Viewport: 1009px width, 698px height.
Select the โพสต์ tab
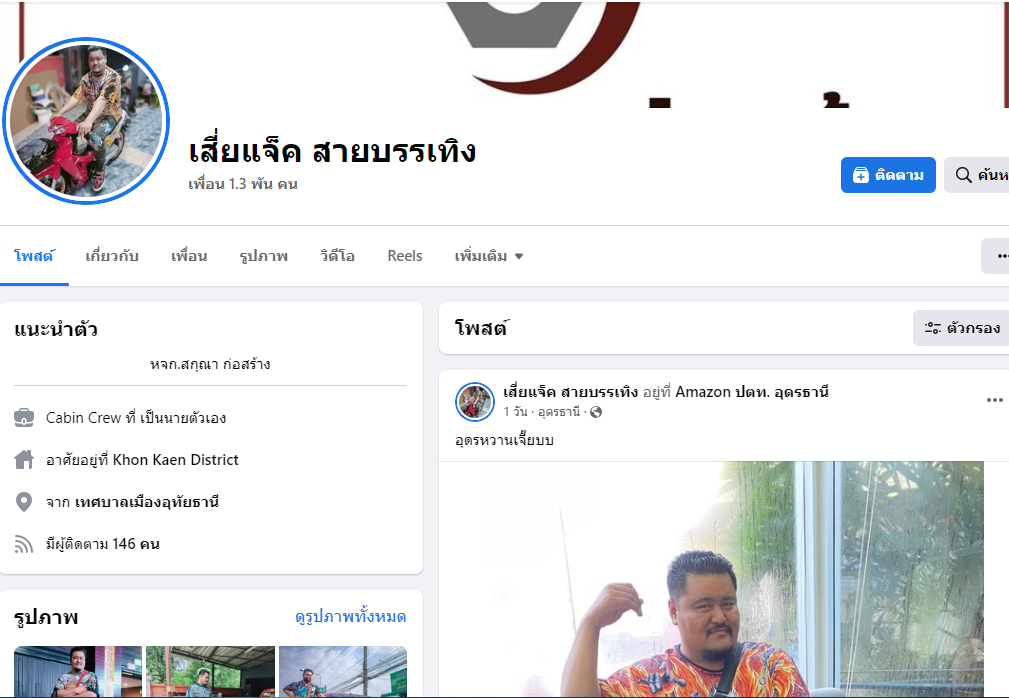pyautogui.click(x=34, y=256)
